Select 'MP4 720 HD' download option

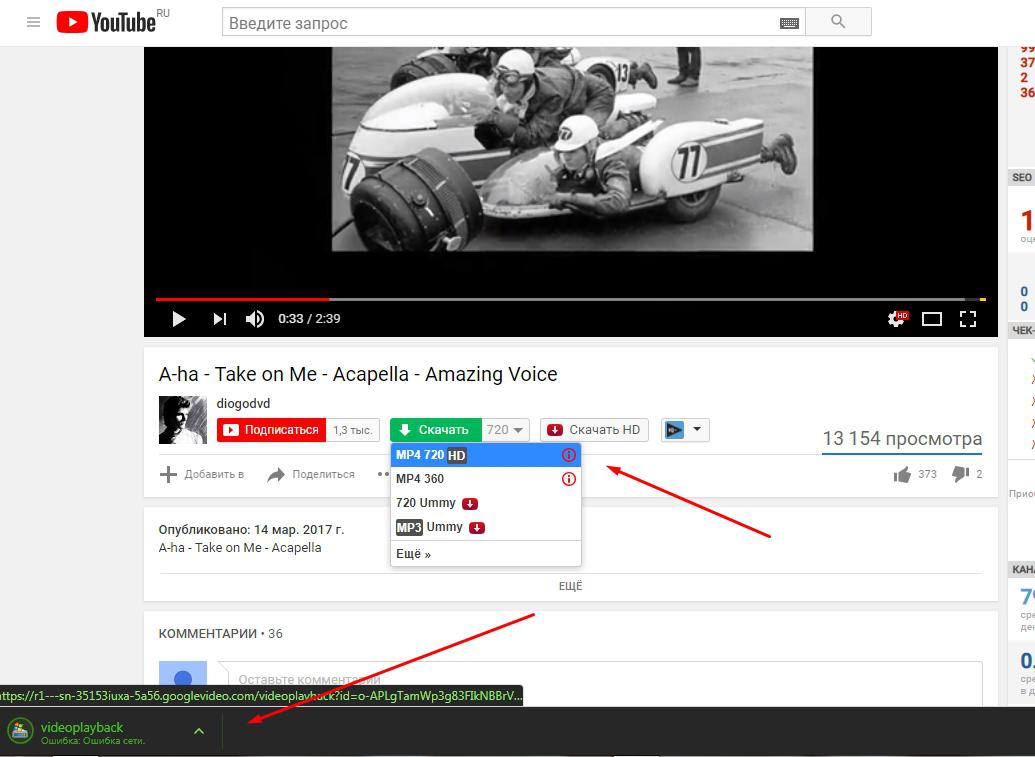486,455
